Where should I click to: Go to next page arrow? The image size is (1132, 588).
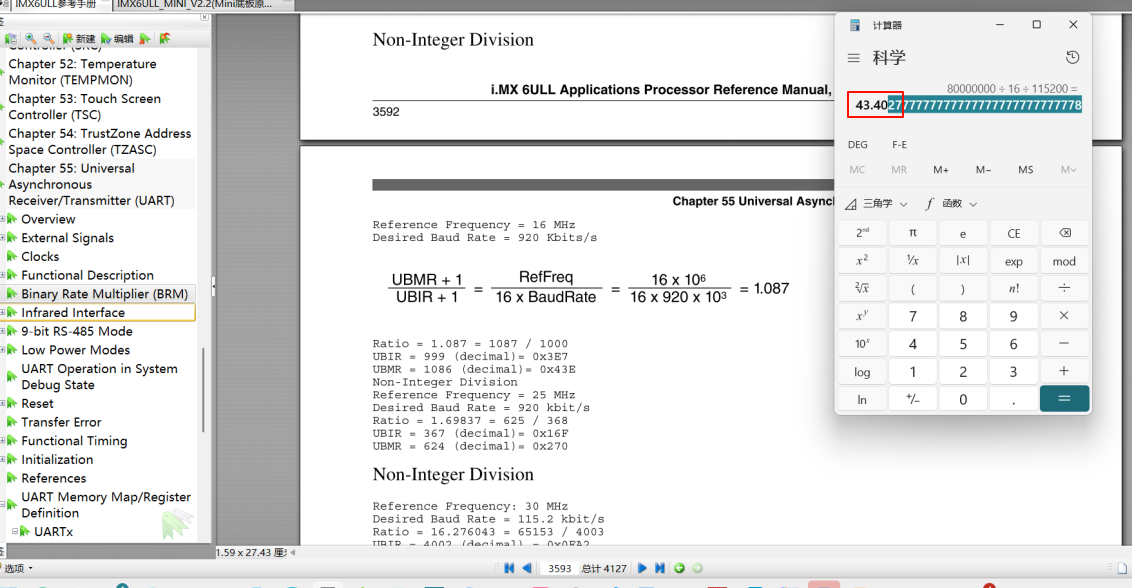coord(642,568)
